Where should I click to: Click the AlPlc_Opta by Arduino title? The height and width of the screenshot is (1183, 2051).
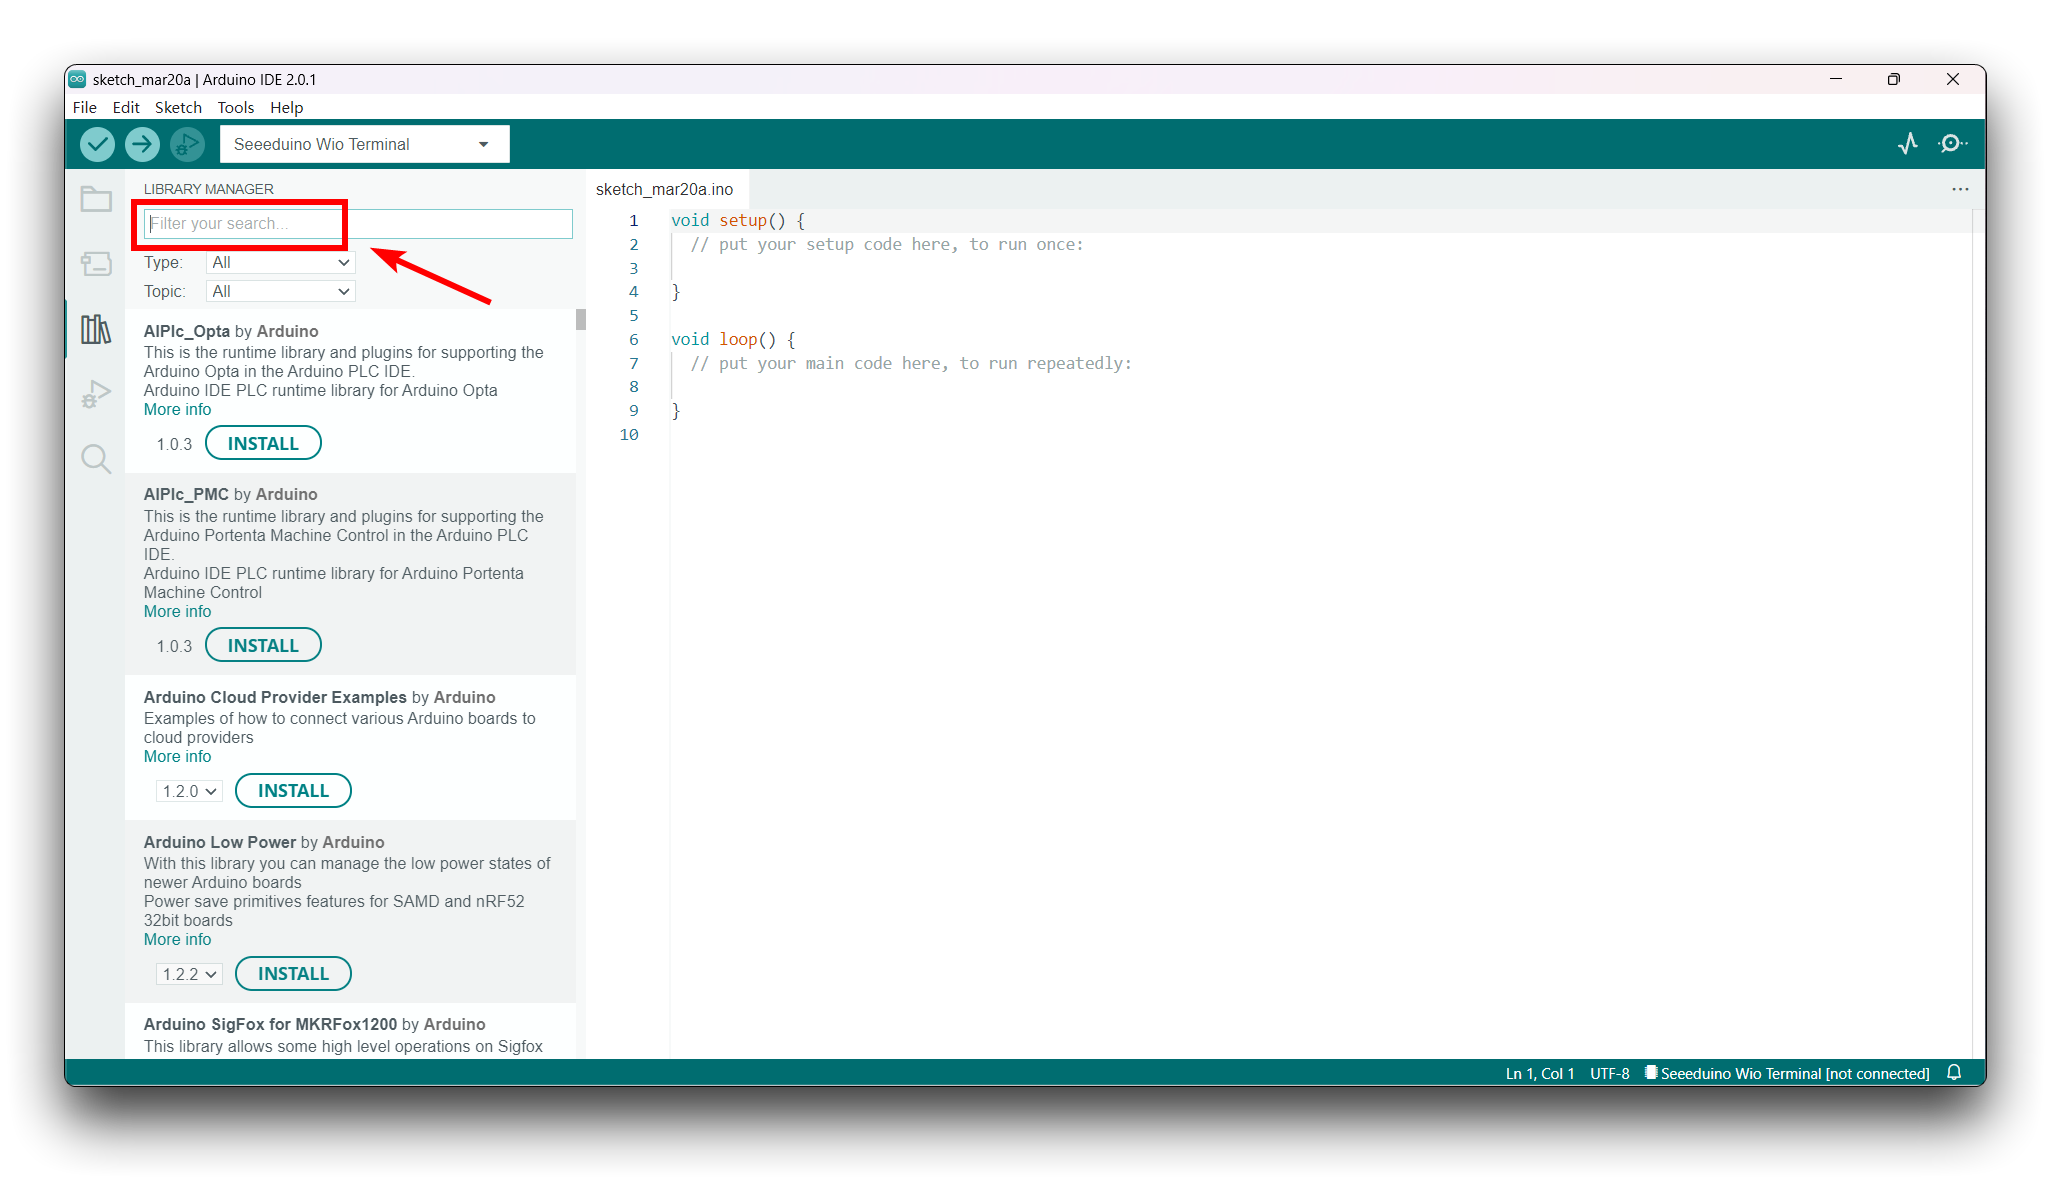231,331
